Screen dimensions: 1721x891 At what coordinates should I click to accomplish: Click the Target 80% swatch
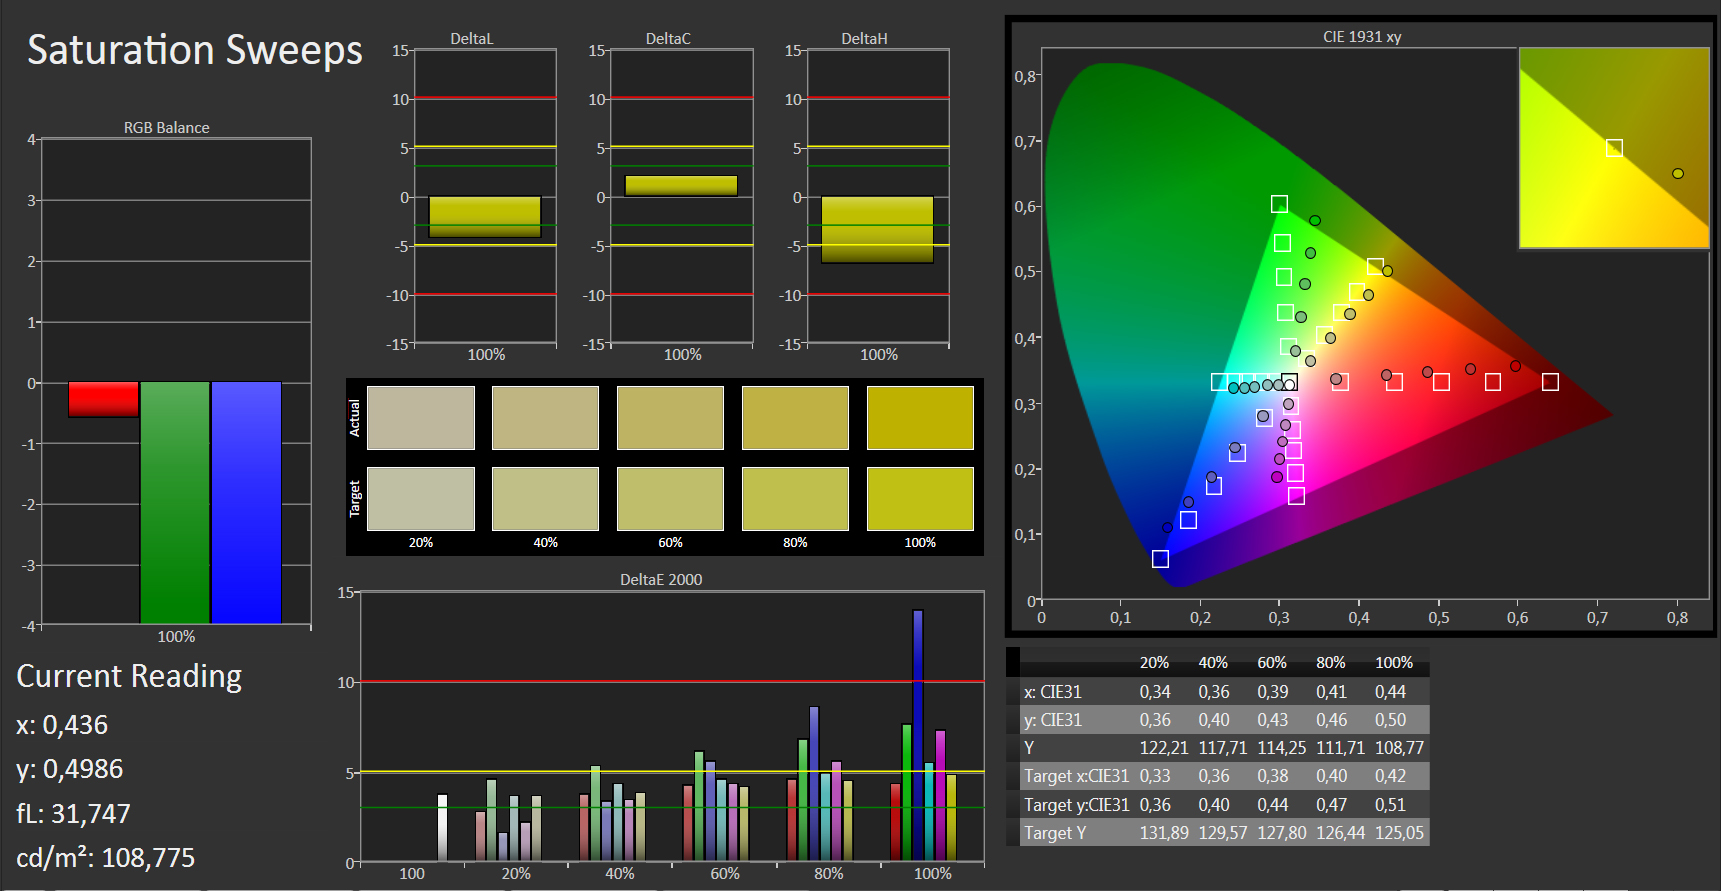click(795, 499)
